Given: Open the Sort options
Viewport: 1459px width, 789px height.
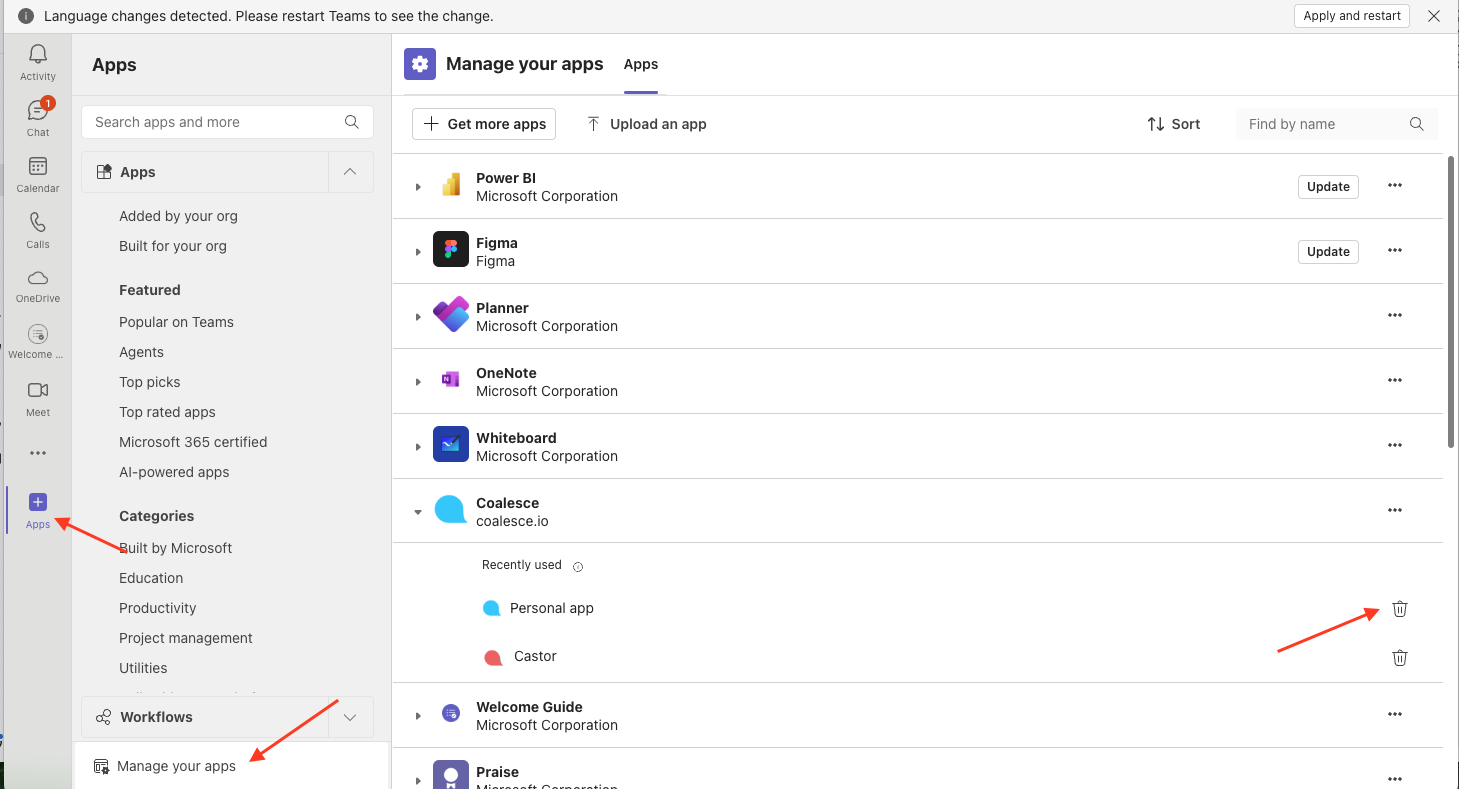Looking at the screenshot, I should [x=1173, y=124].
